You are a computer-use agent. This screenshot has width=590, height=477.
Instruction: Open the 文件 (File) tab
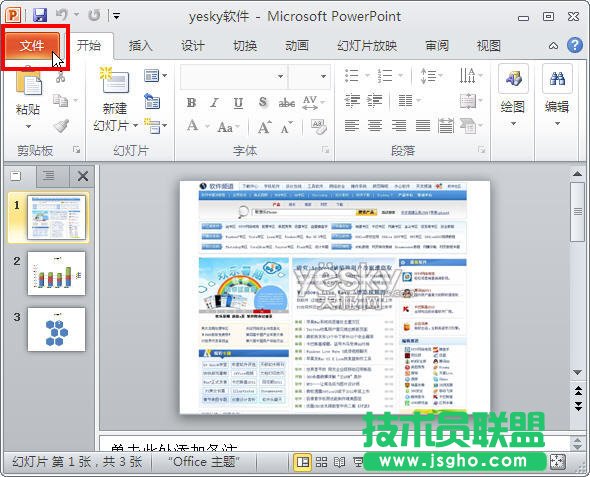(32, 46)
